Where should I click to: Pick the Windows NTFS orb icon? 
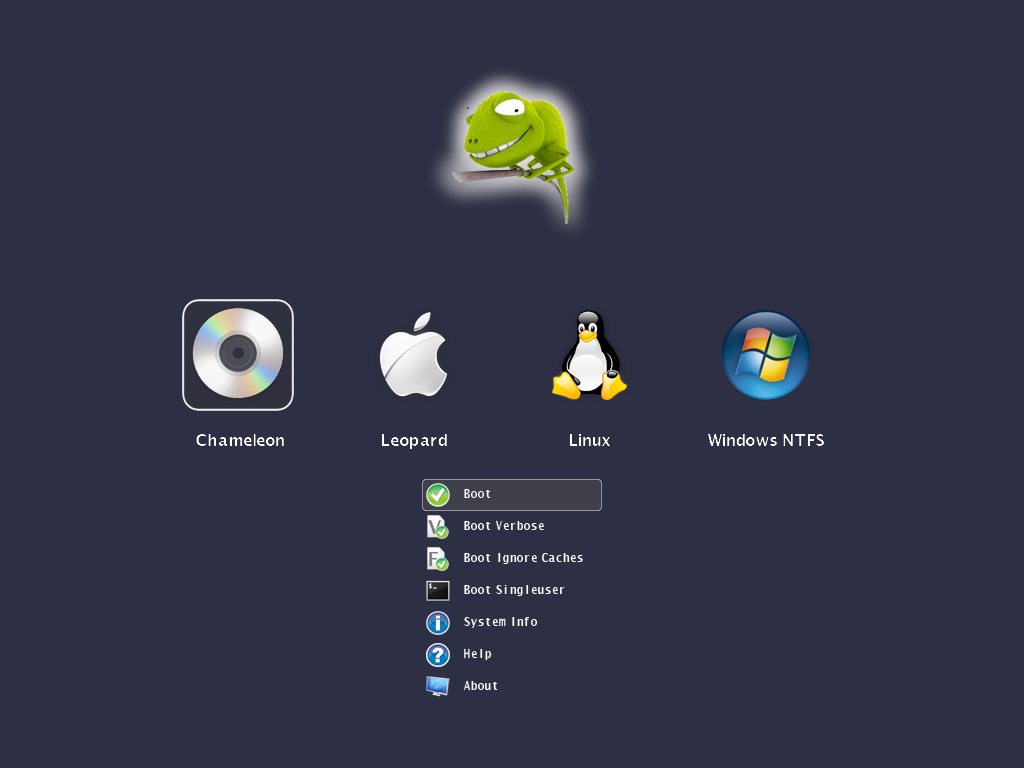coord(765,355)
